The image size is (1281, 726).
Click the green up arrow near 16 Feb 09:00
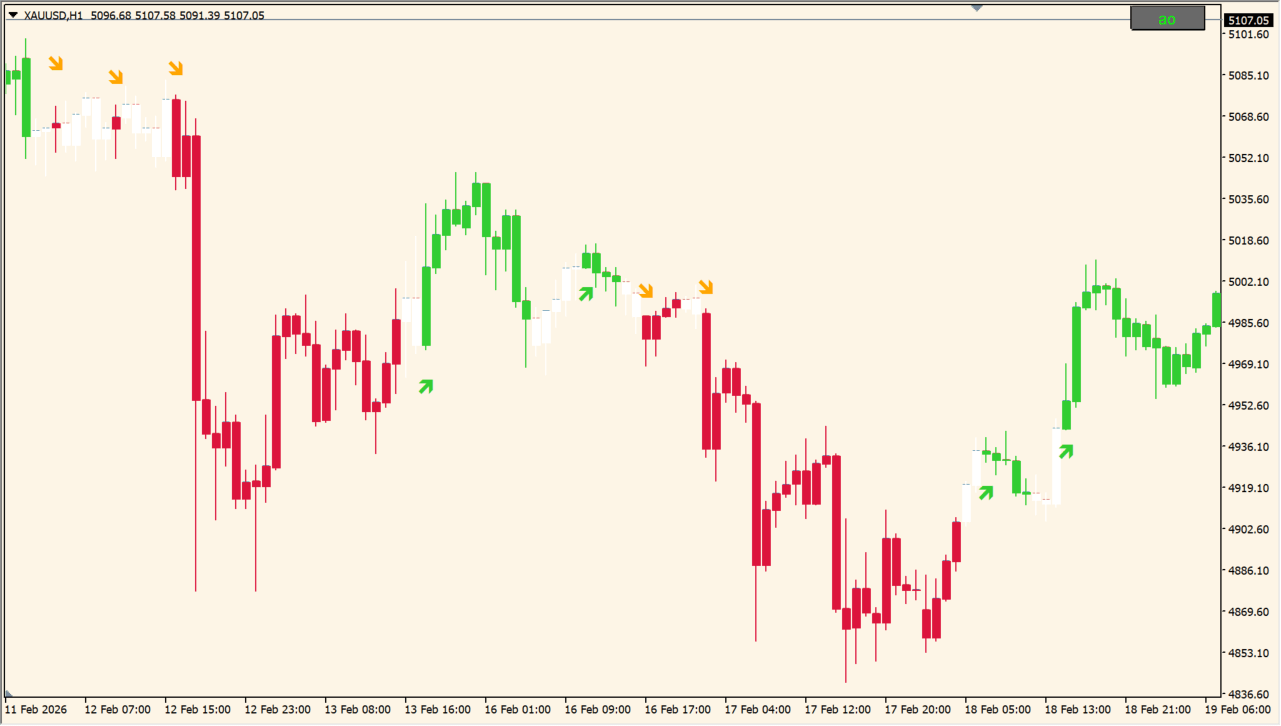coord(586,293)
